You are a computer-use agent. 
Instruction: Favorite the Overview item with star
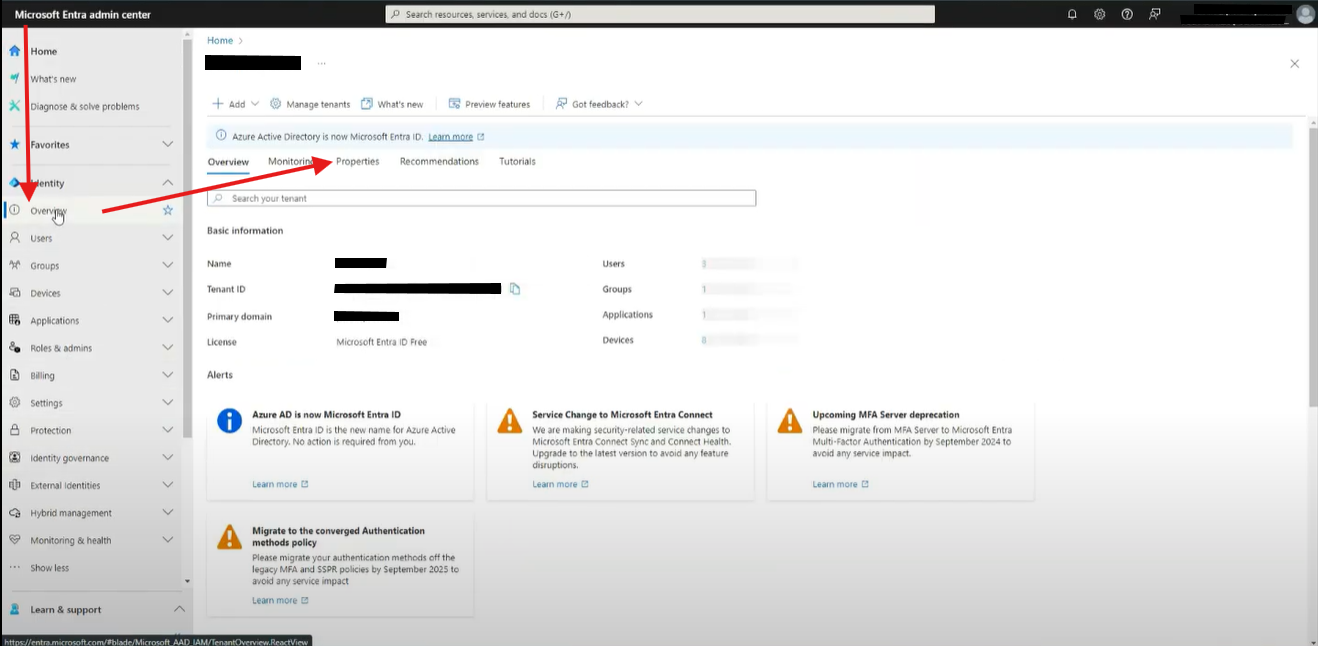point(168,210)
